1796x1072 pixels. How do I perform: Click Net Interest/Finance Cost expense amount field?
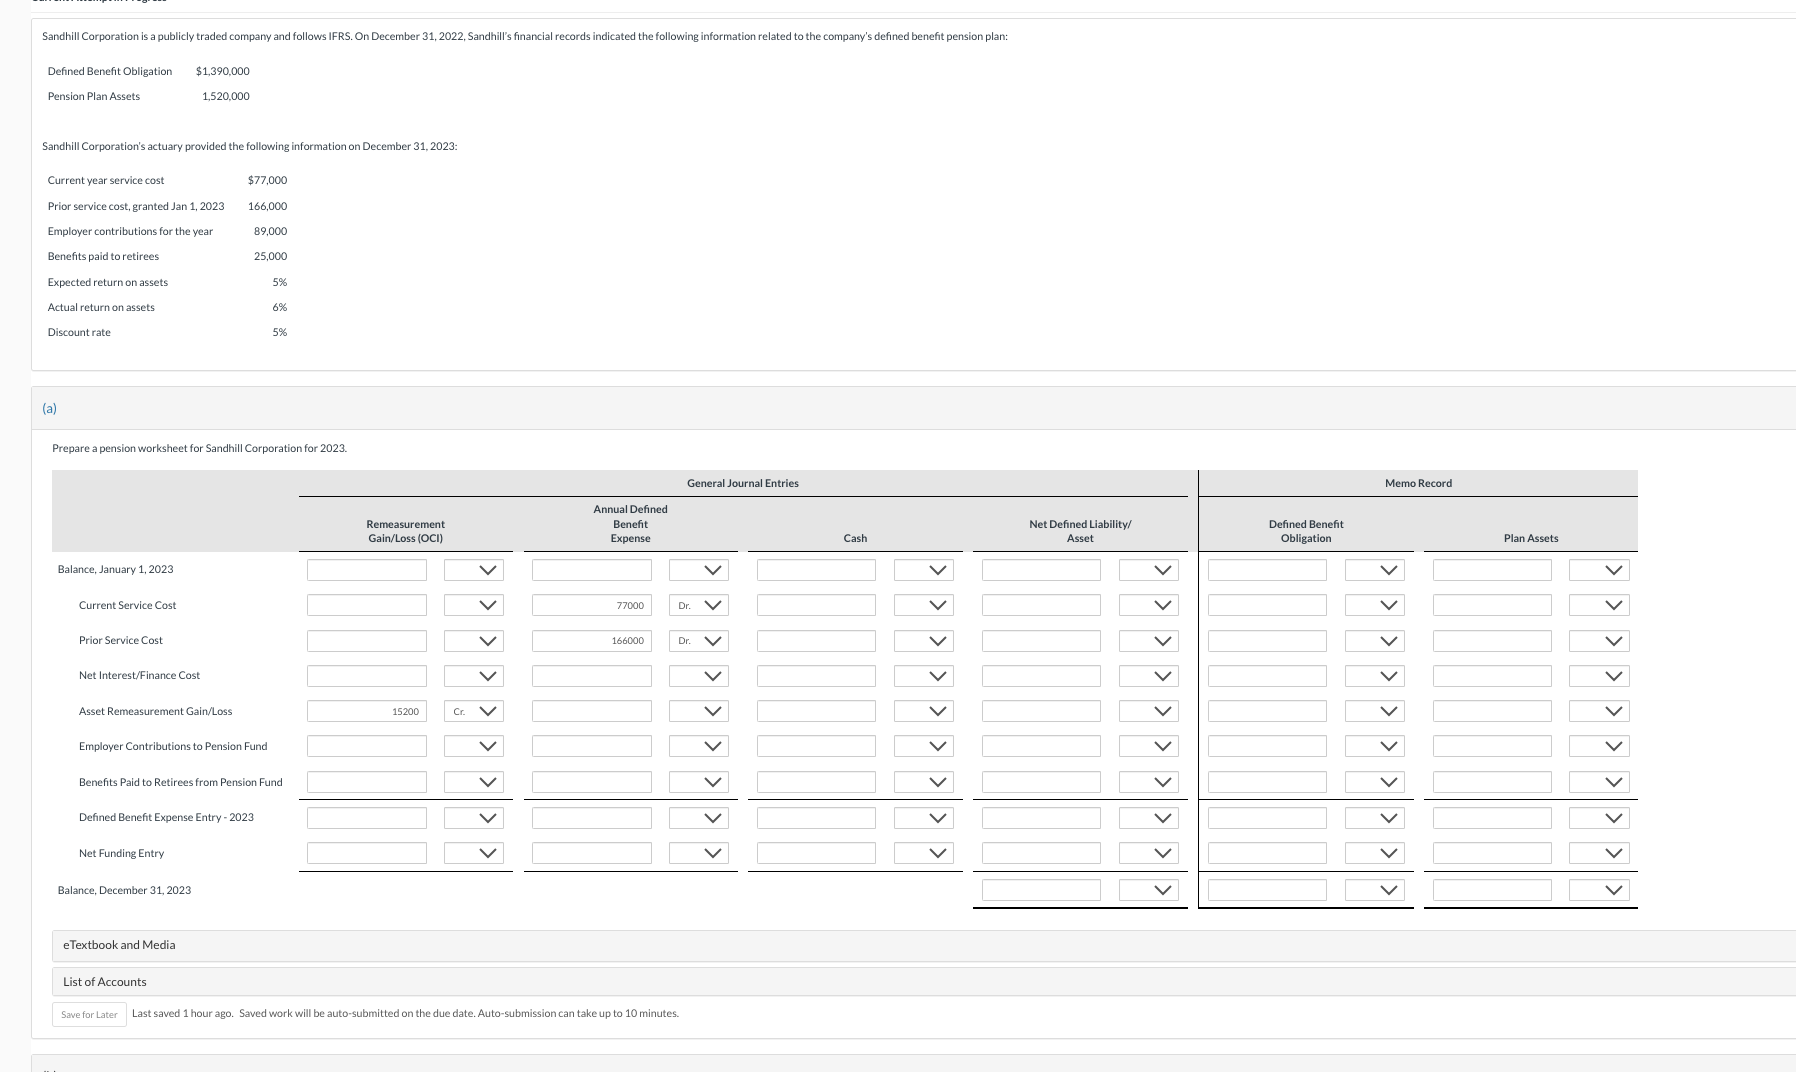[592, 676]
